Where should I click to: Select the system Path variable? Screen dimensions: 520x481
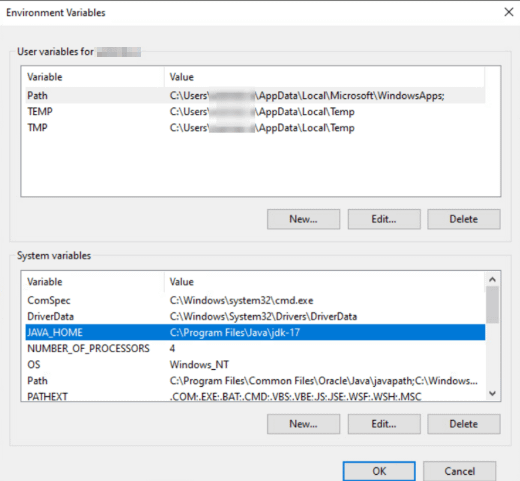pos(255,380)
